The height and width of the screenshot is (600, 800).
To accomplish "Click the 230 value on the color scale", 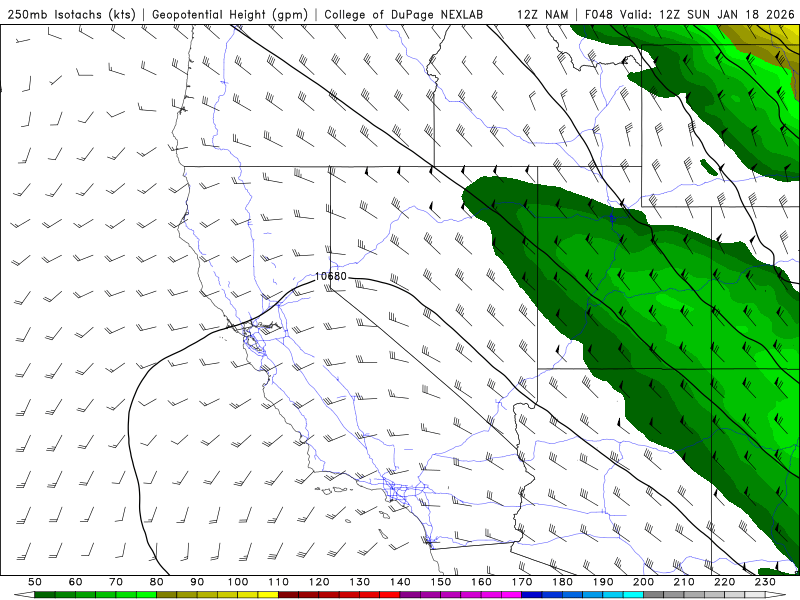I will [x=765, y=582].
